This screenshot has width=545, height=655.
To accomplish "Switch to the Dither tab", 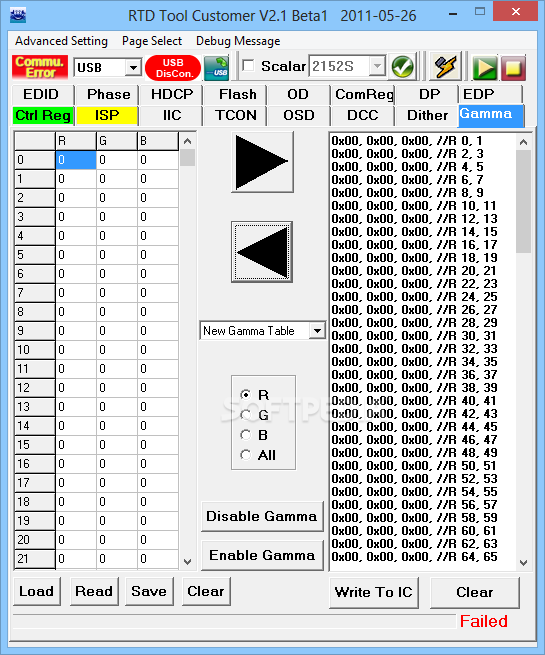I will (x=427, y=115).
